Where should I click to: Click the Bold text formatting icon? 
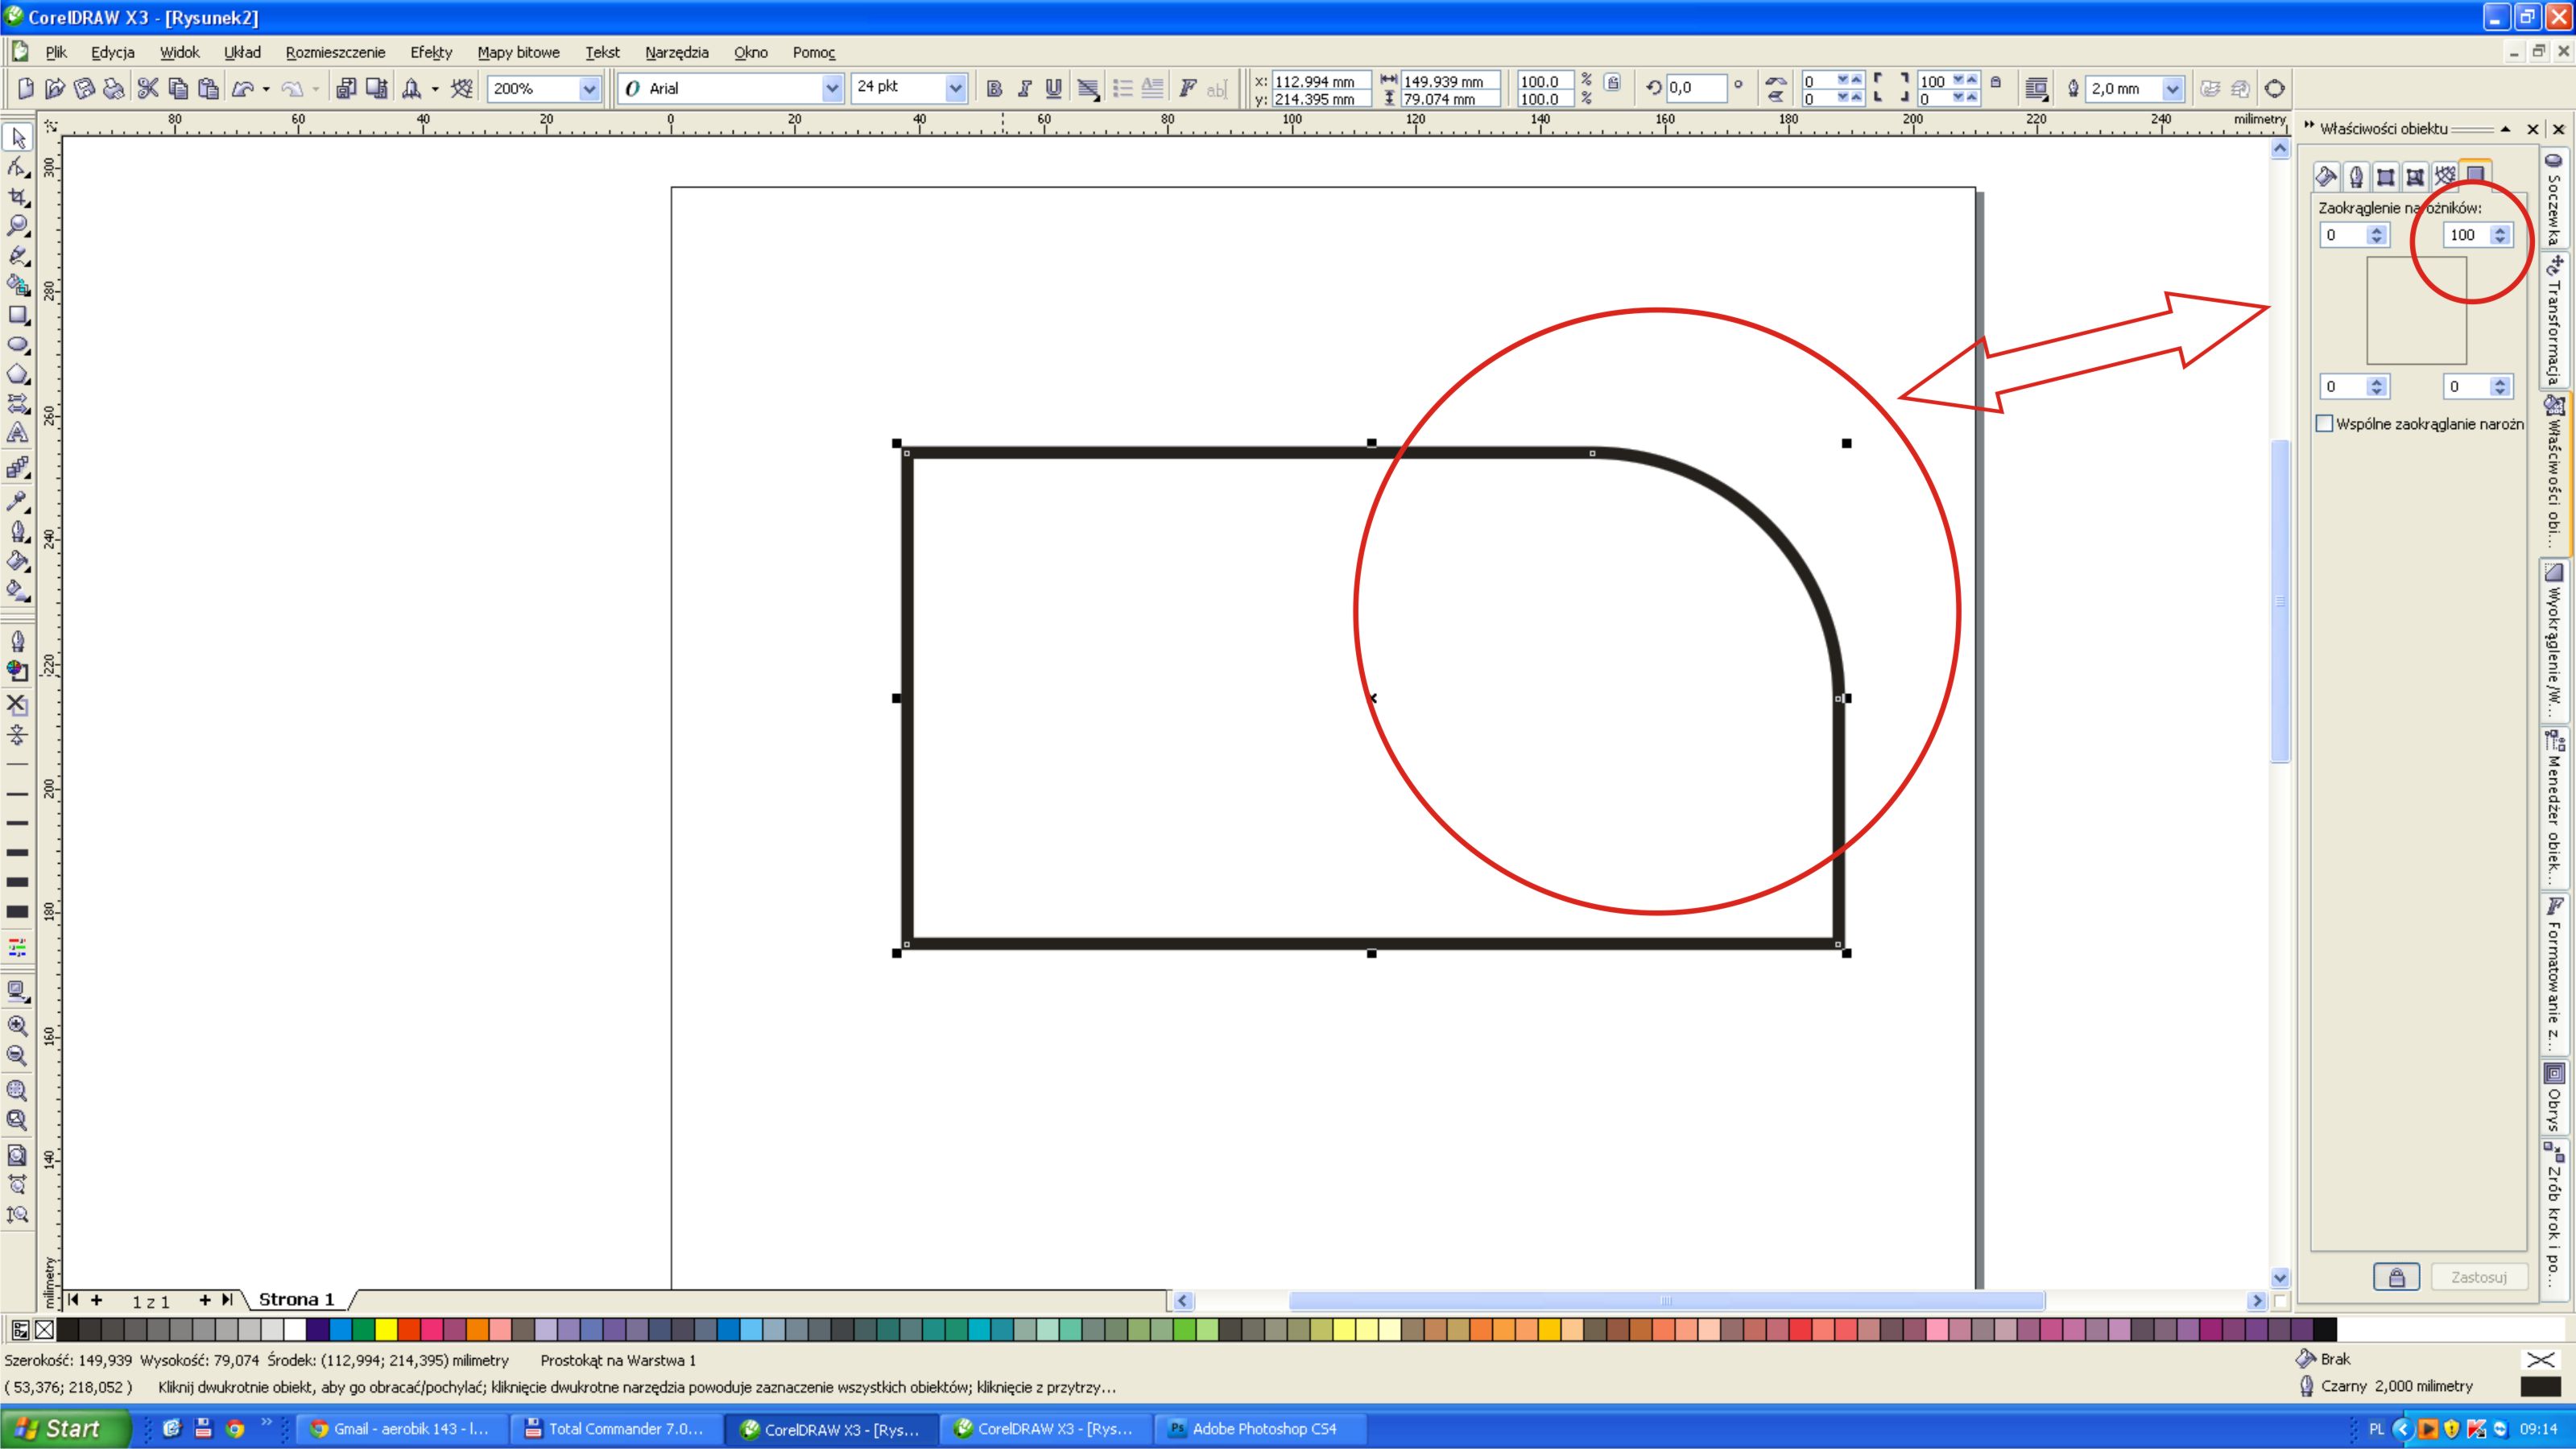[x=994, y=89]
